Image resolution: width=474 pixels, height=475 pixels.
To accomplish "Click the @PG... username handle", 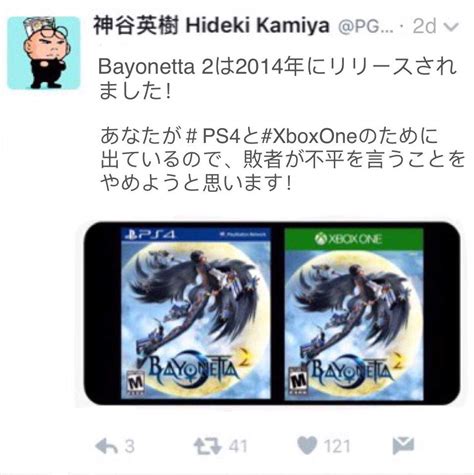I will [366, 27].
